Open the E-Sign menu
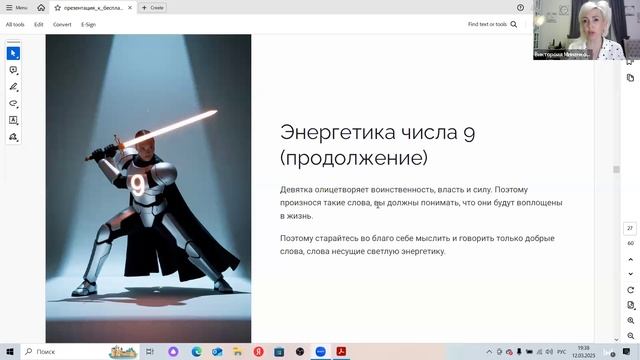This screenshot has width=640, height=360. click(88, 24)
